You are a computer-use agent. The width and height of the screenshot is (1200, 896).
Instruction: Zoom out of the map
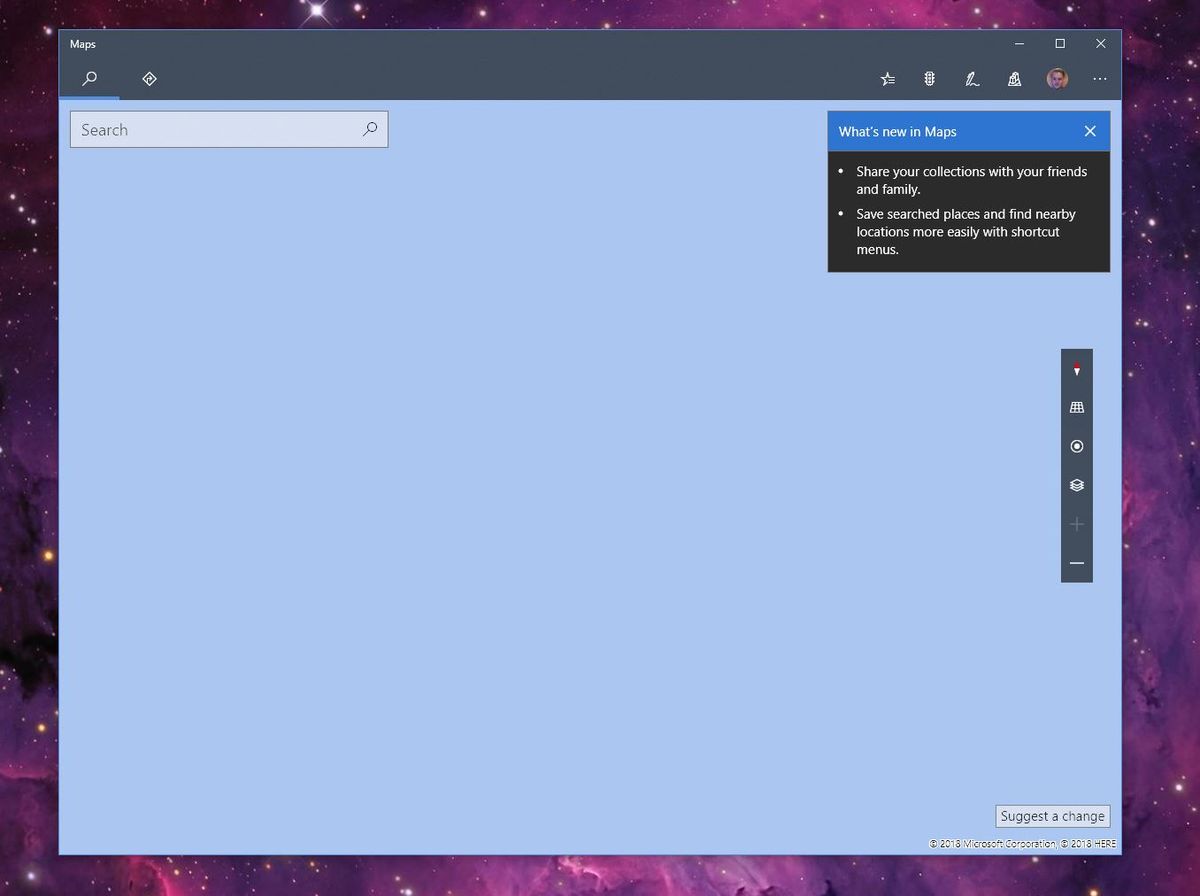(1076, 562)
